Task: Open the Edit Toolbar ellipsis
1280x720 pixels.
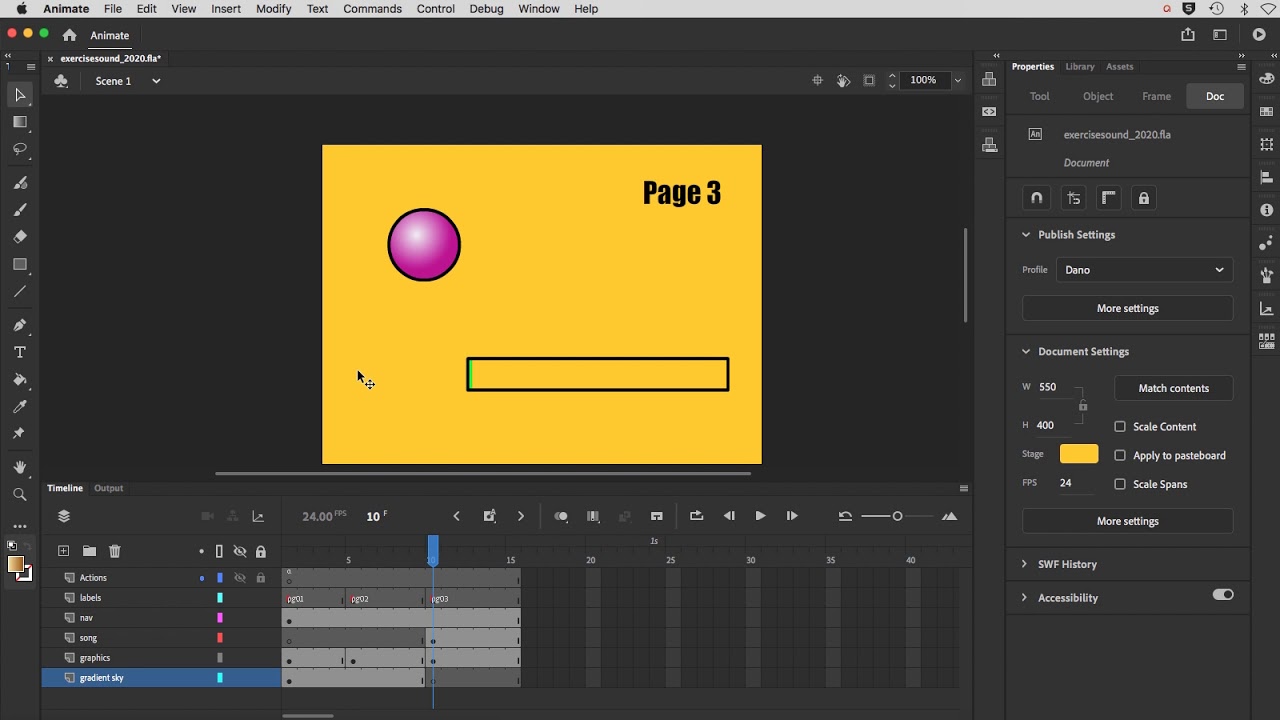Action: 20,526
